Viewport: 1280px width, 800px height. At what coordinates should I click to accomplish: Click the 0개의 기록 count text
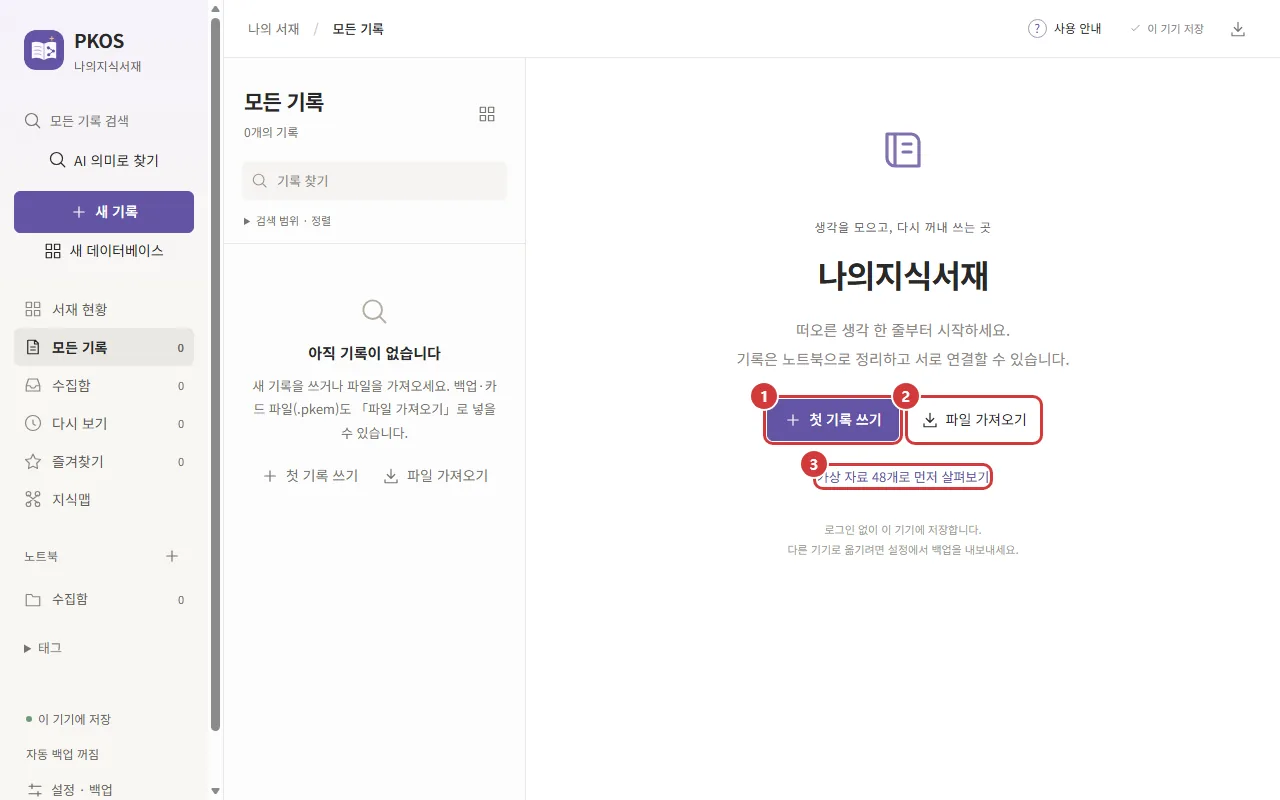click(x=271, y=132)
